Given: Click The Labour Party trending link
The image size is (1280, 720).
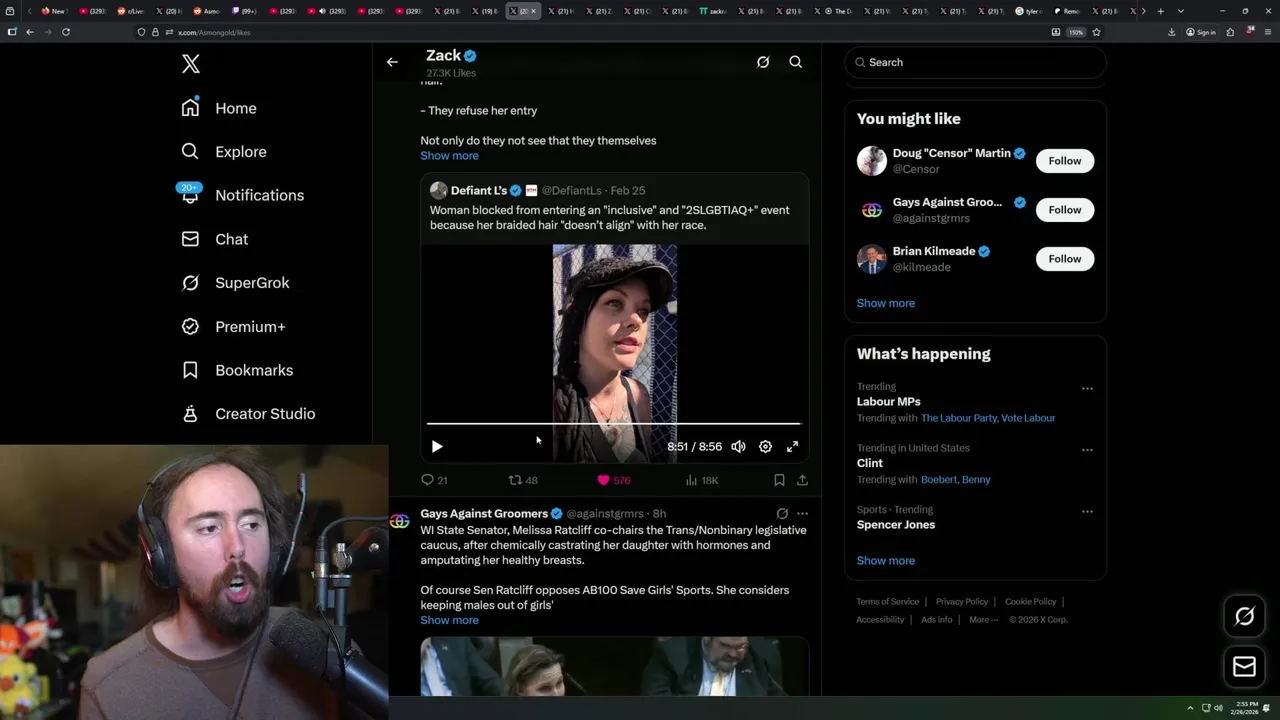Looking at the screenshot, I should tap(959, 418).
